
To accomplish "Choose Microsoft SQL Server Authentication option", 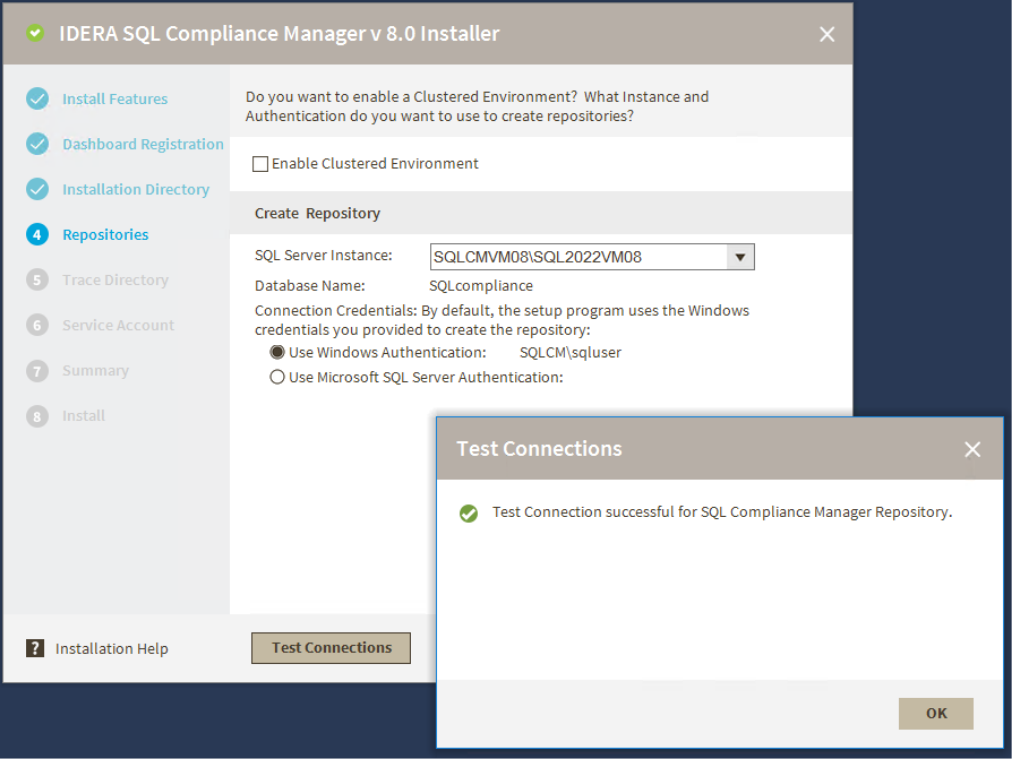I will tap(277, 377).
